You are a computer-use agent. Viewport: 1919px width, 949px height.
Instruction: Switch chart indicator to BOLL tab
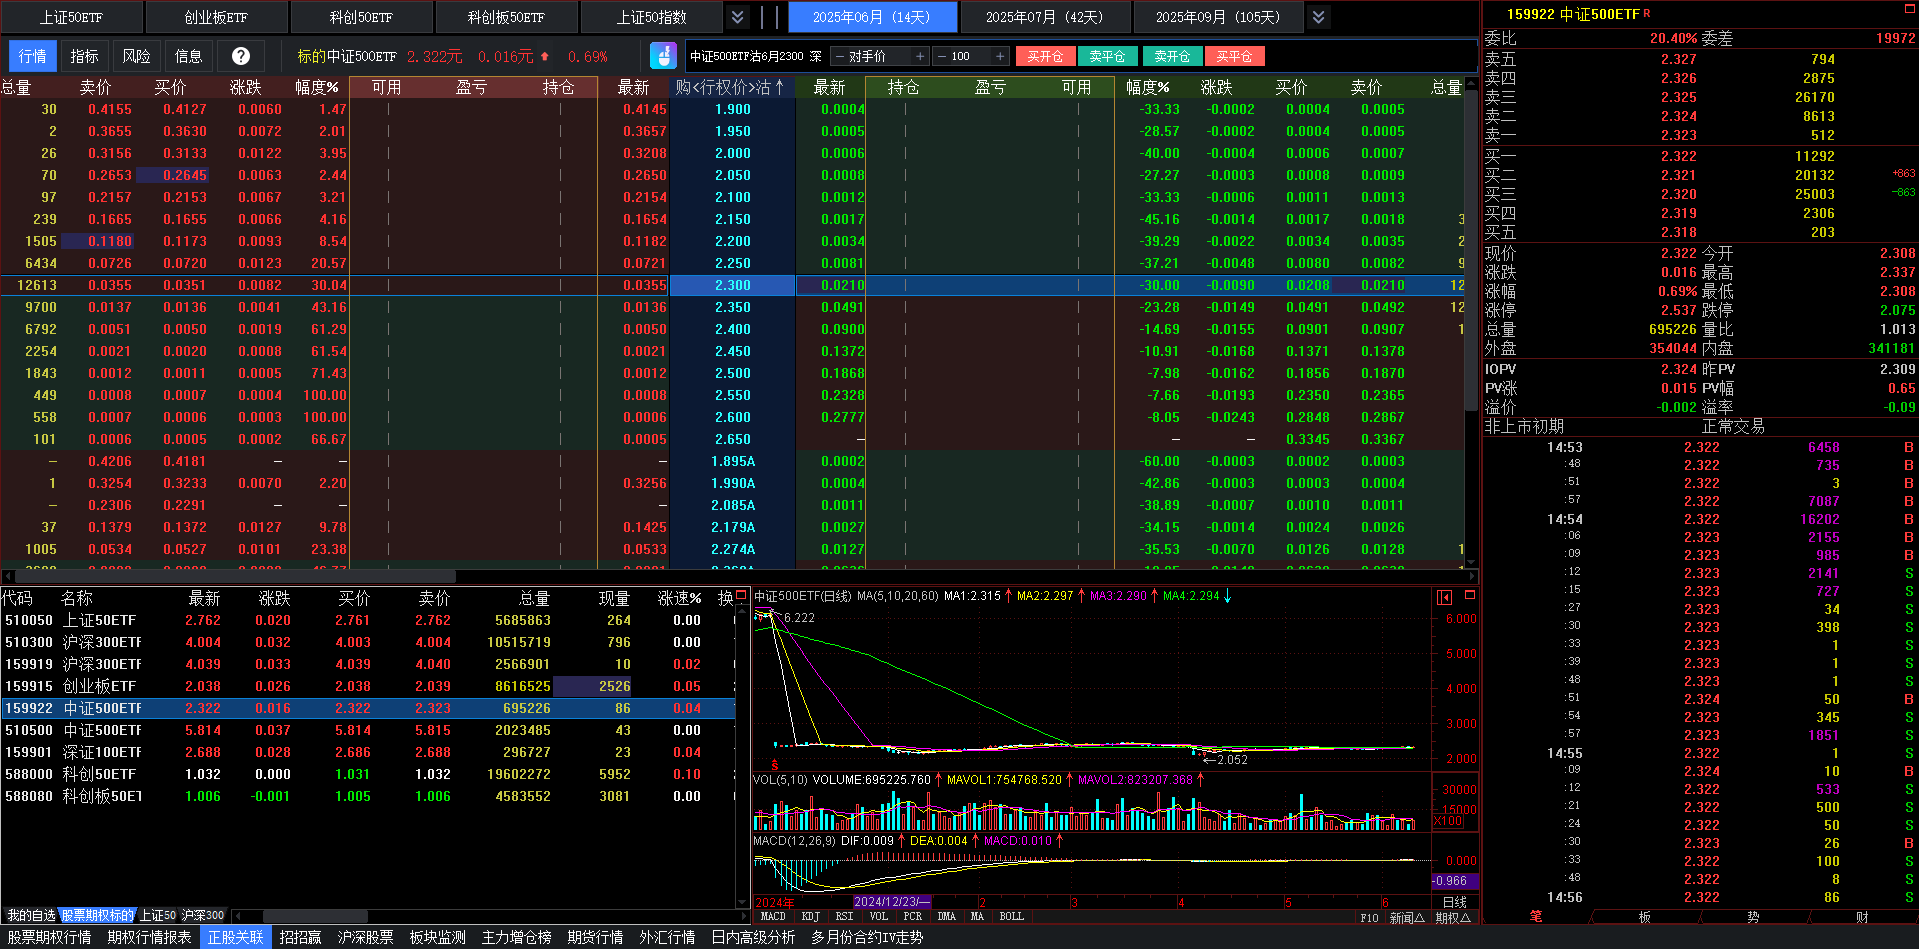[x=1012, y=916]
